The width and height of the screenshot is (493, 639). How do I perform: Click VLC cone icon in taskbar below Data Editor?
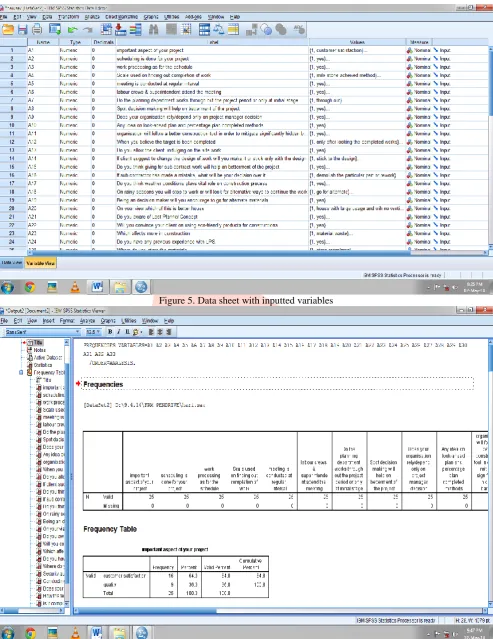point(75,287)
